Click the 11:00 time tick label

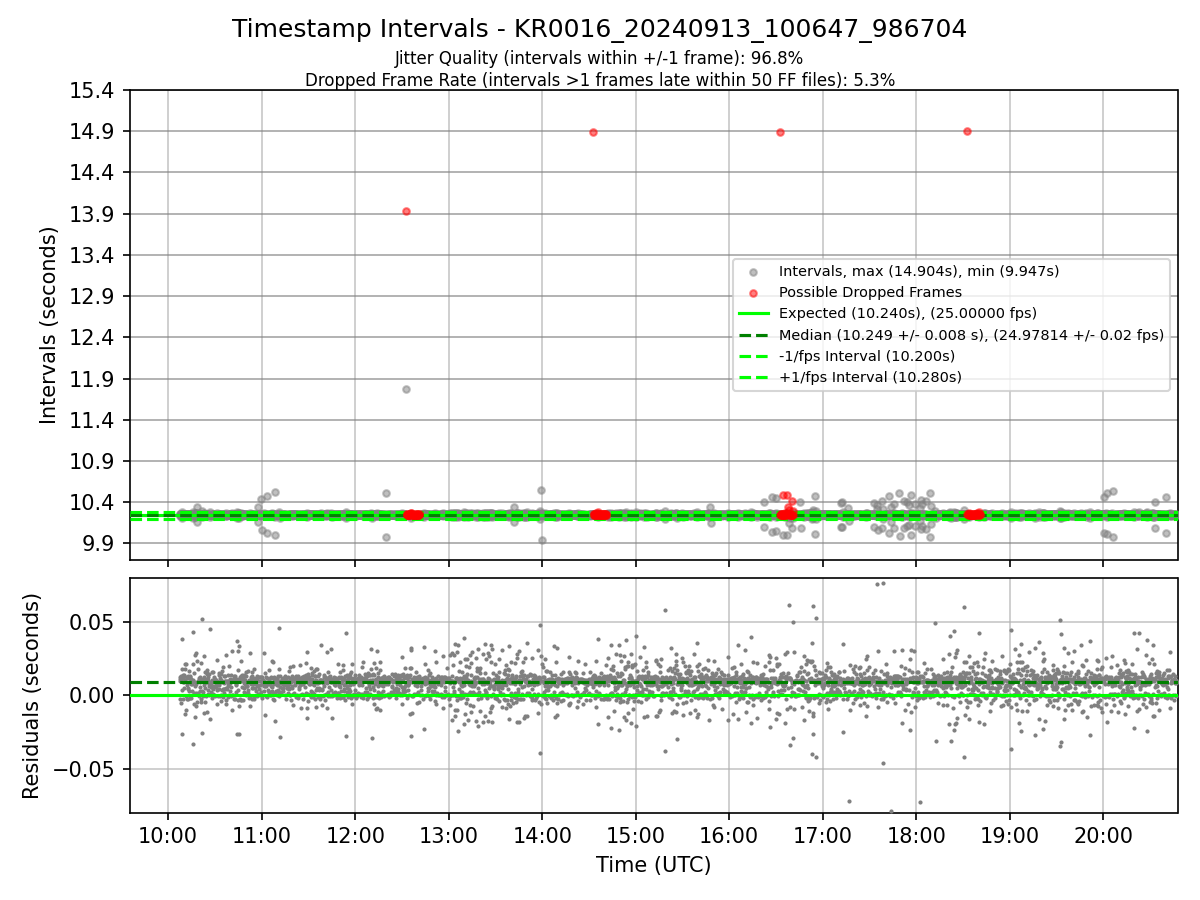[261, 835]
